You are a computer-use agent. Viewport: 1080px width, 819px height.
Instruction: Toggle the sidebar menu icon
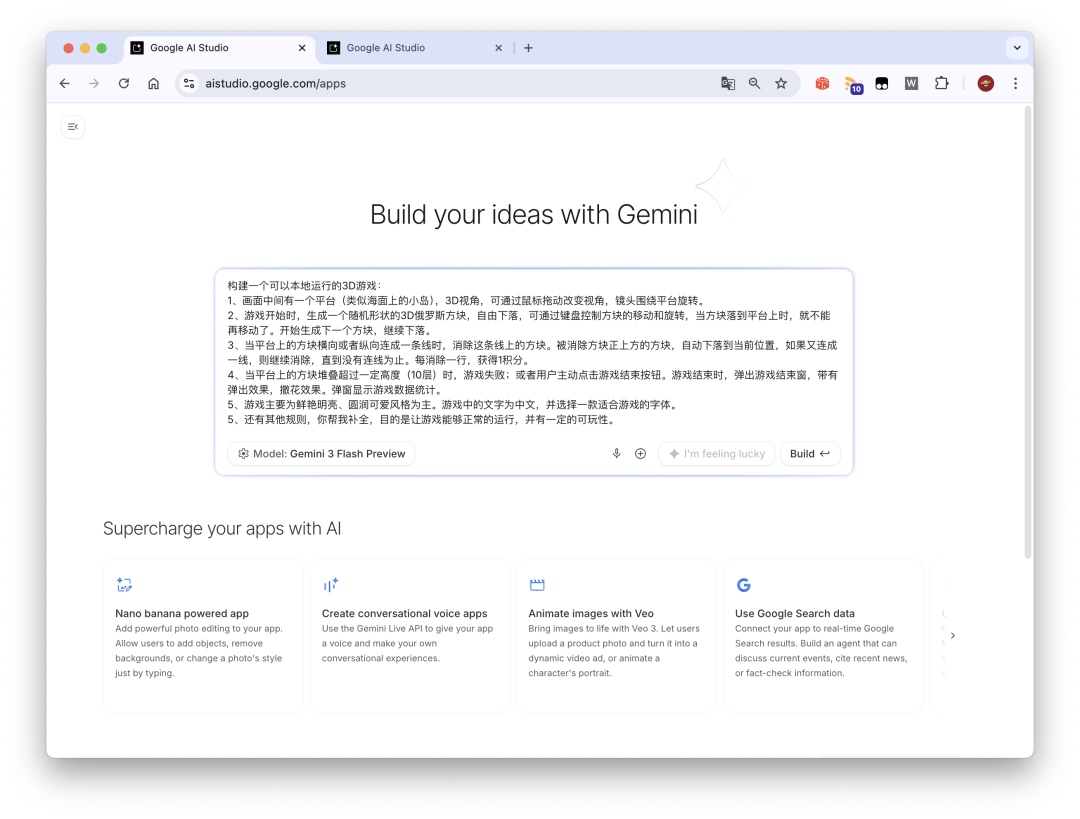(73, 127)
